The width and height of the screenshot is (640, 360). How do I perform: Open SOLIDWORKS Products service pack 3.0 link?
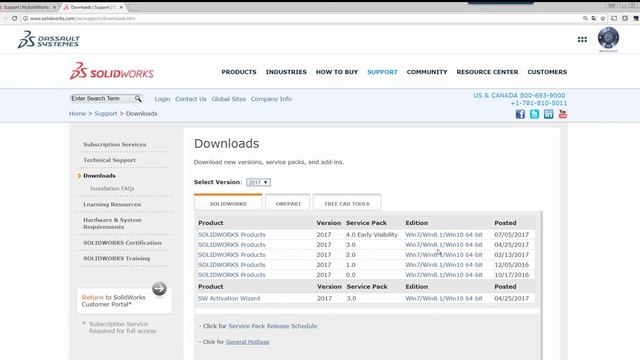(x=232, y=244)
